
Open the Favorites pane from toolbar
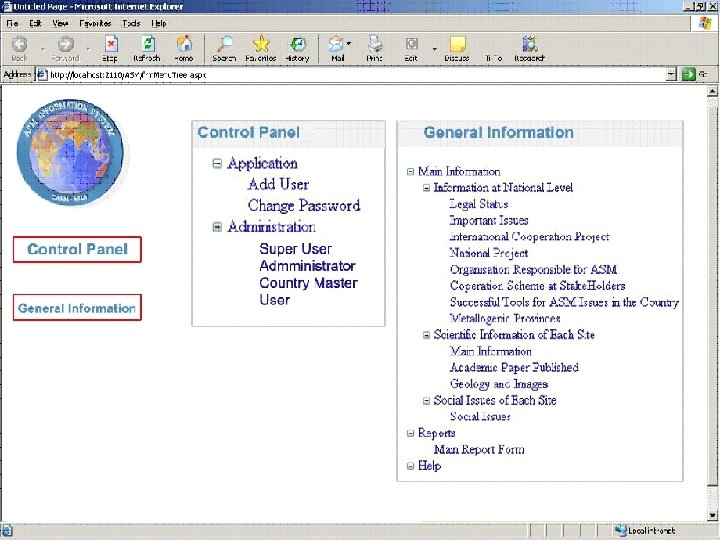(261, 49)
